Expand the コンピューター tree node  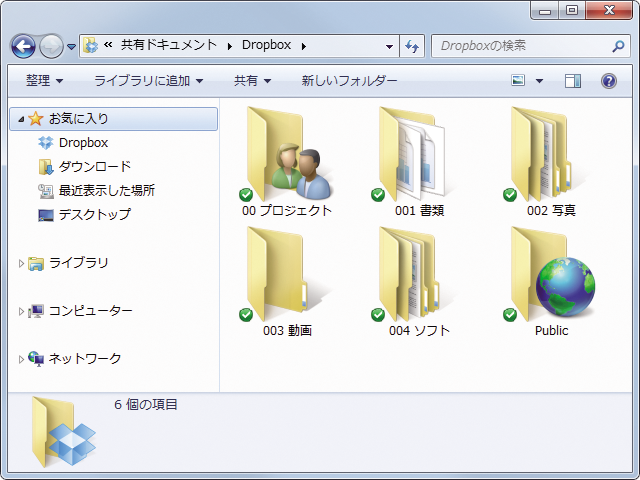coord(22,311)
